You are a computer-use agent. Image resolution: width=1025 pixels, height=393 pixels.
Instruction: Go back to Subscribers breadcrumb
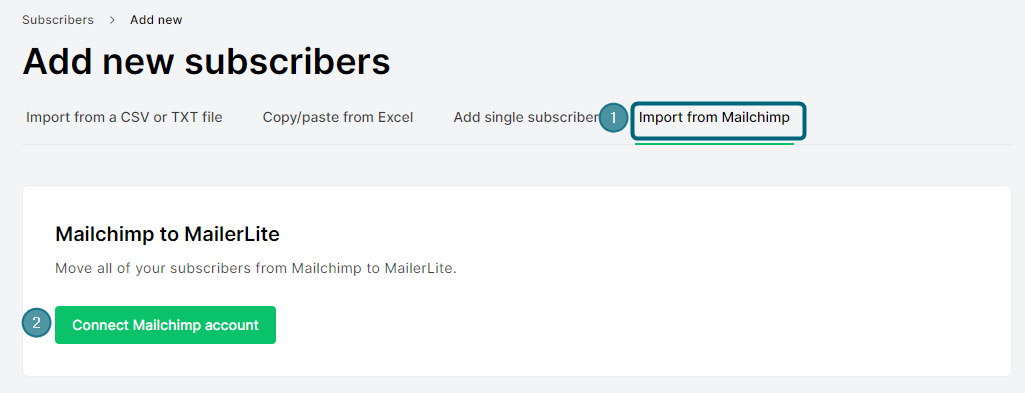tap(58, 20)
